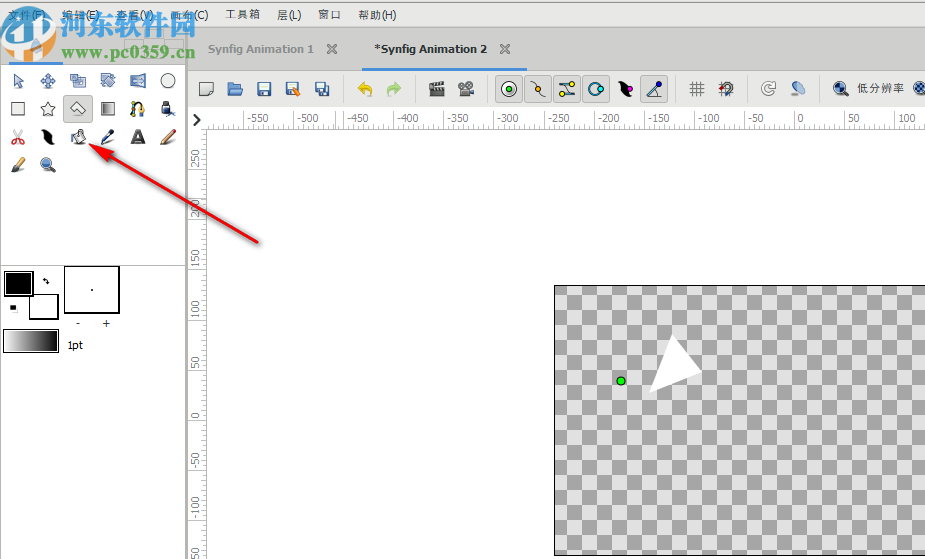The image size is (925, 559).
Task: Click the circular arrow refresh icon
Action: pyautogui.click(x=768, y=89)
